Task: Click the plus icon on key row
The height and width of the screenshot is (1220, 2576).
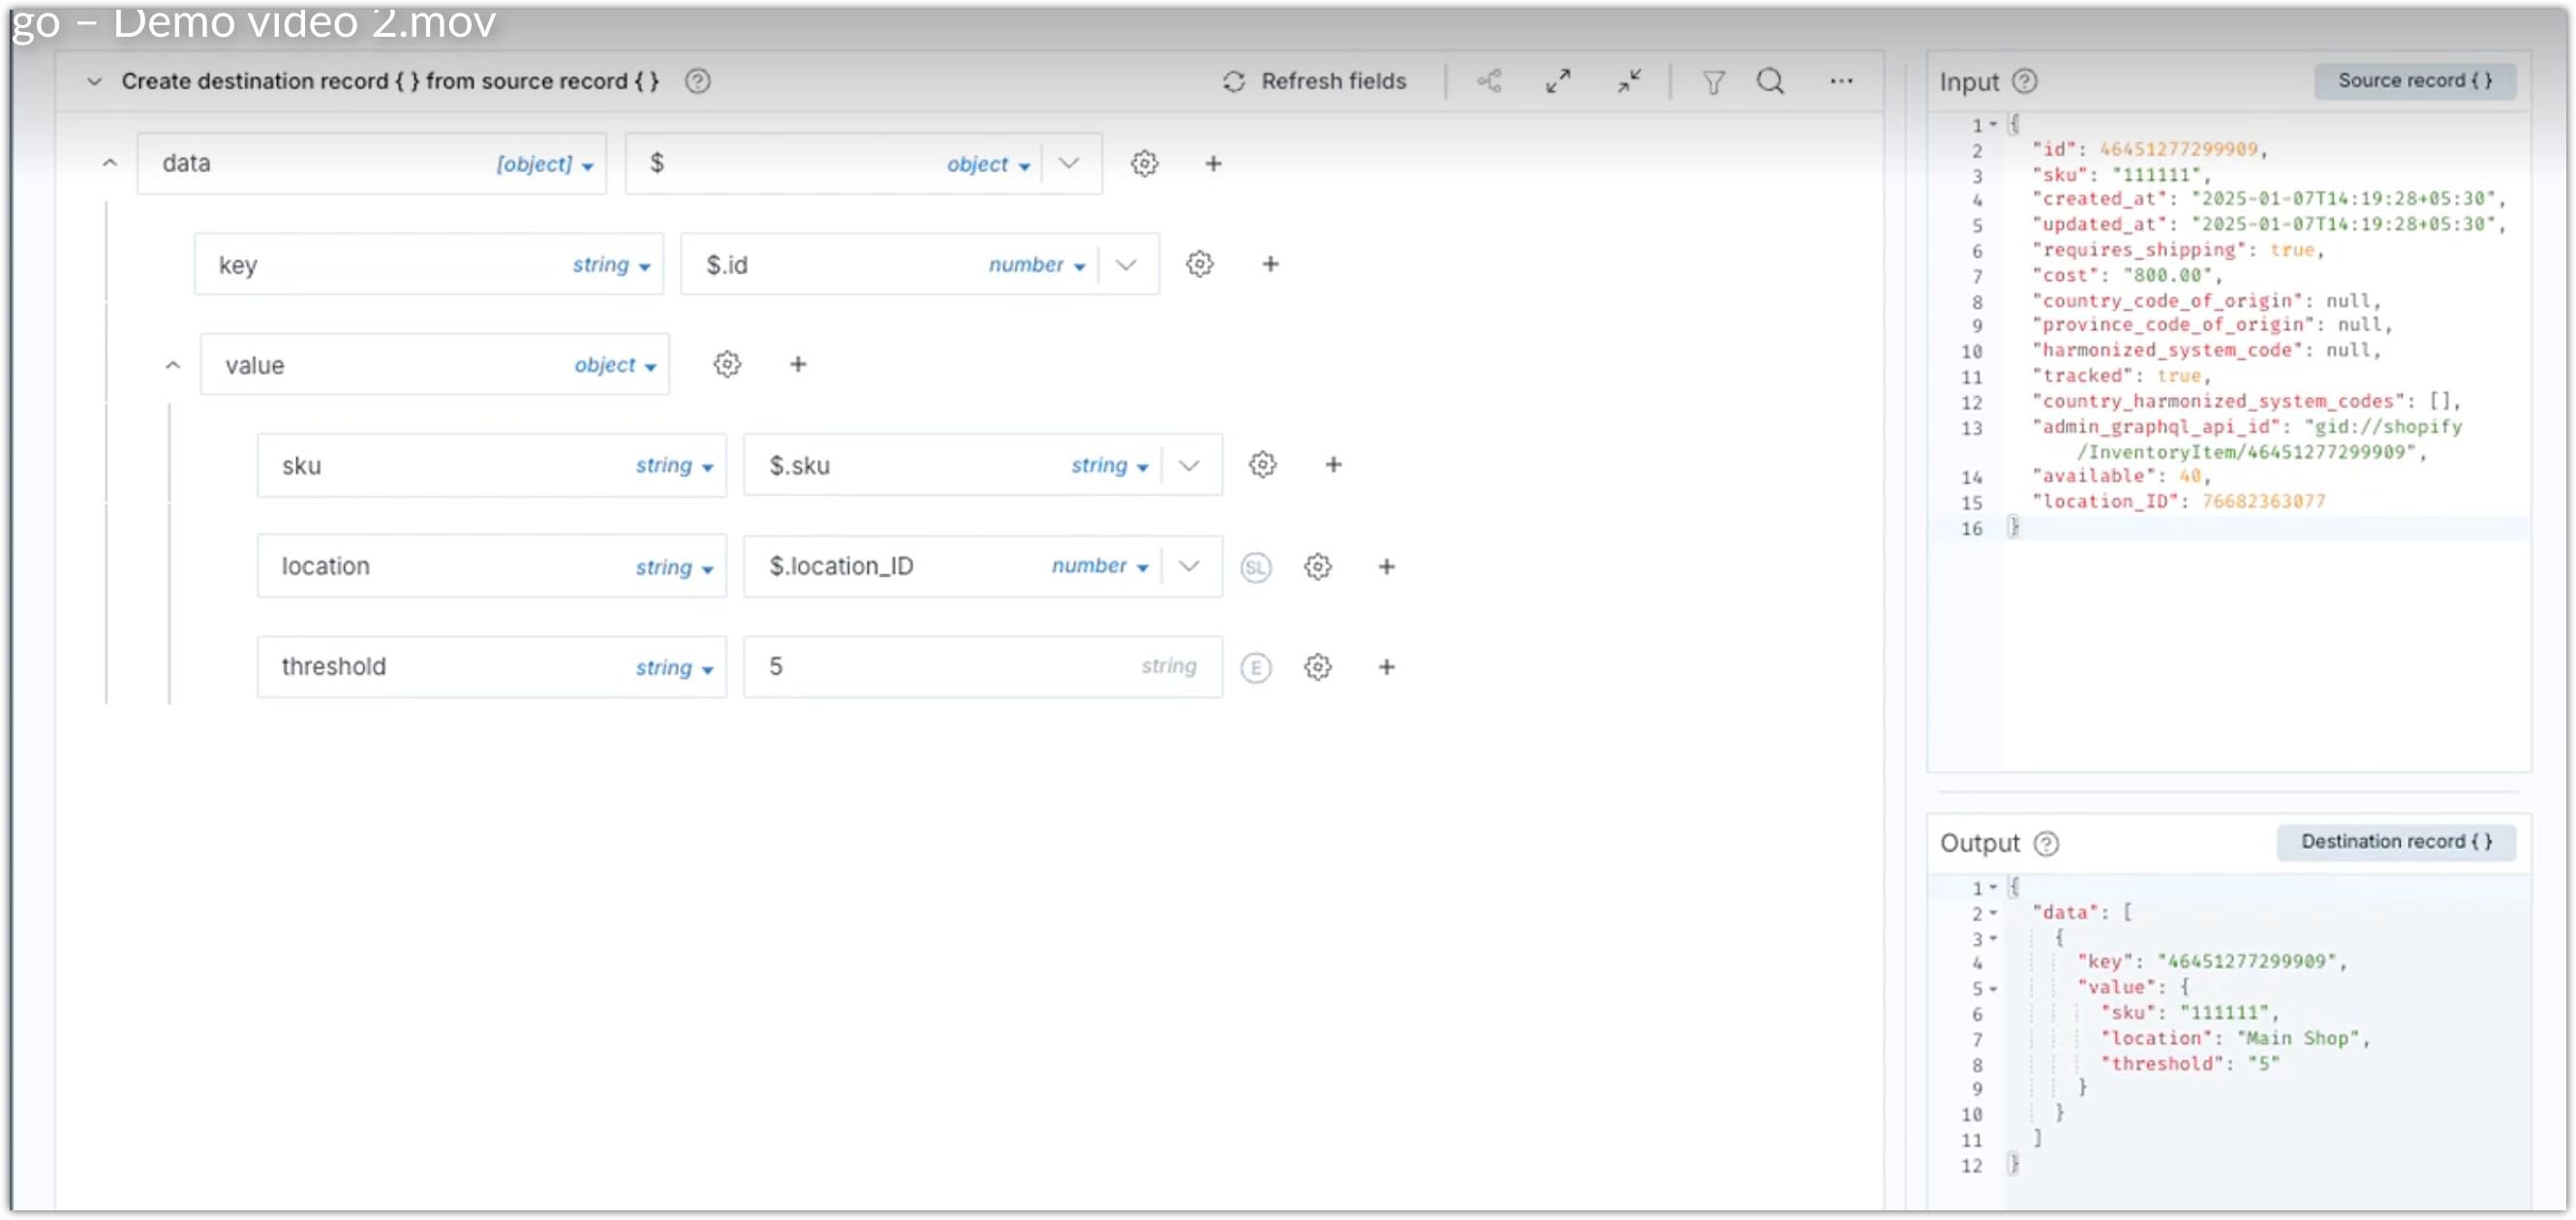Action: click(x=1269, y=264)
